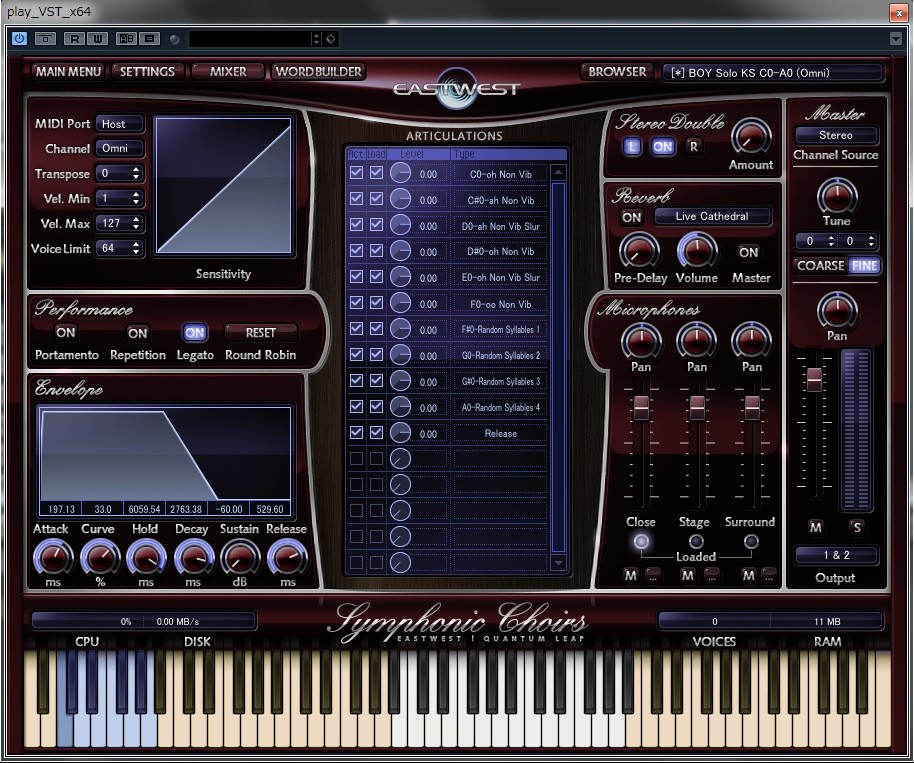Click the envelope Release knob
The height and width of the screenshot is (763, 914).
coord(287,557)
